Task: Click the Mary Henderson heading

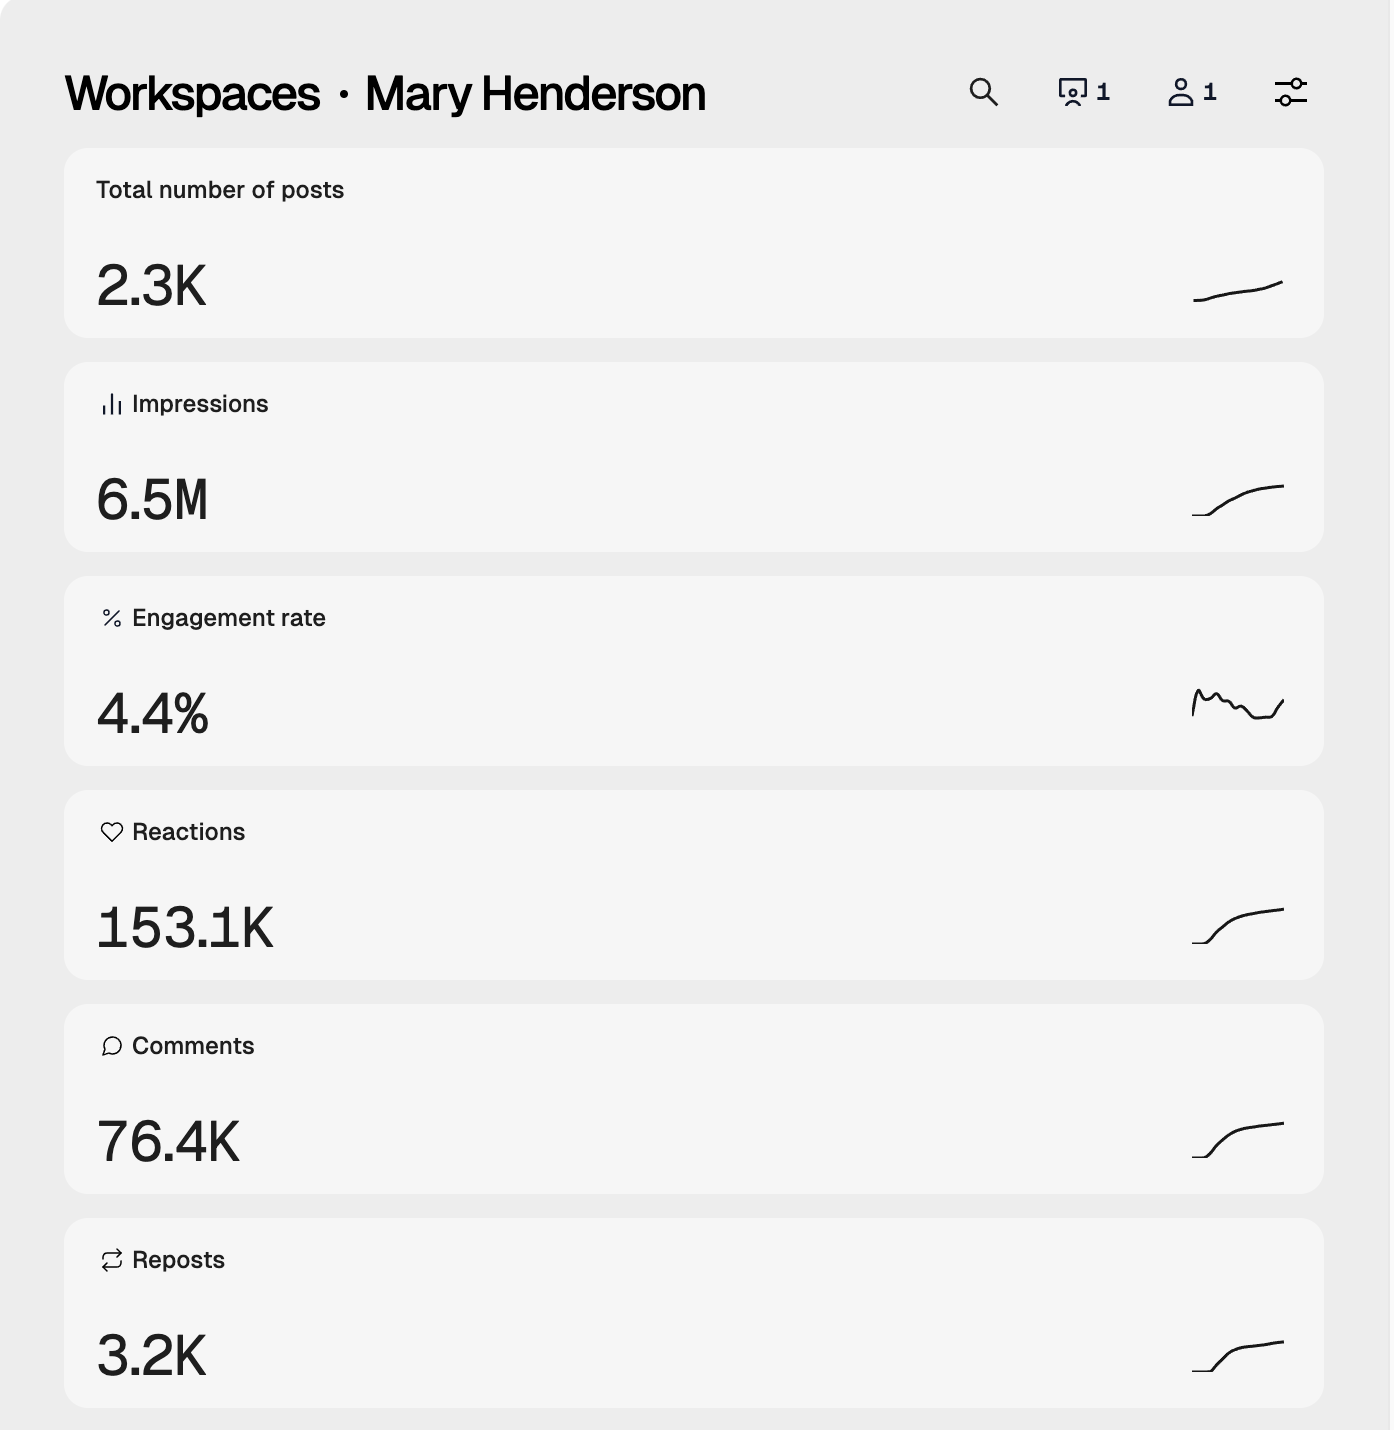Action: (535, 94)
